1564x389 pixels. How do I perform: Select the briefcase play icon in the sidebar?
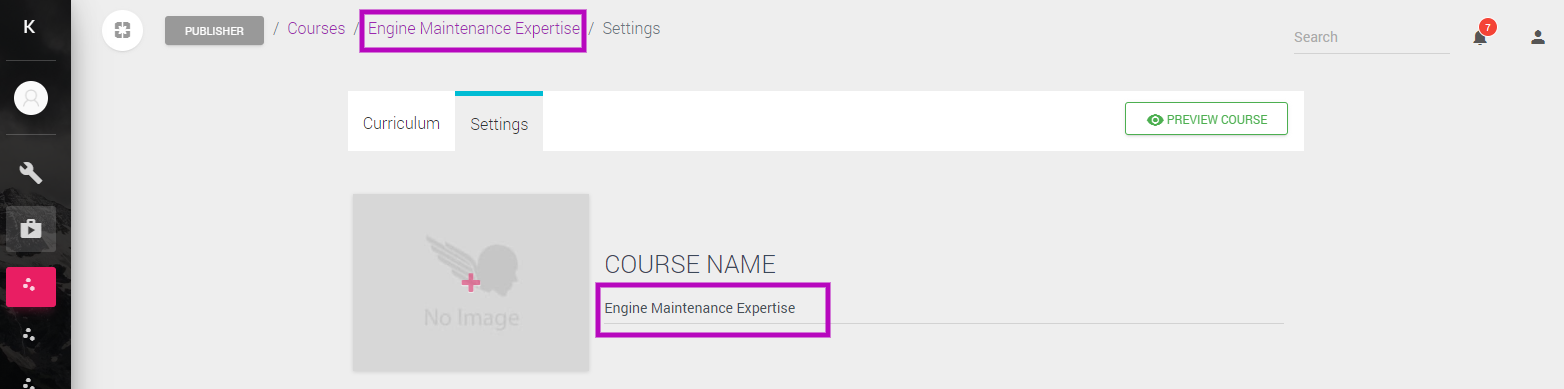[31, 229]
